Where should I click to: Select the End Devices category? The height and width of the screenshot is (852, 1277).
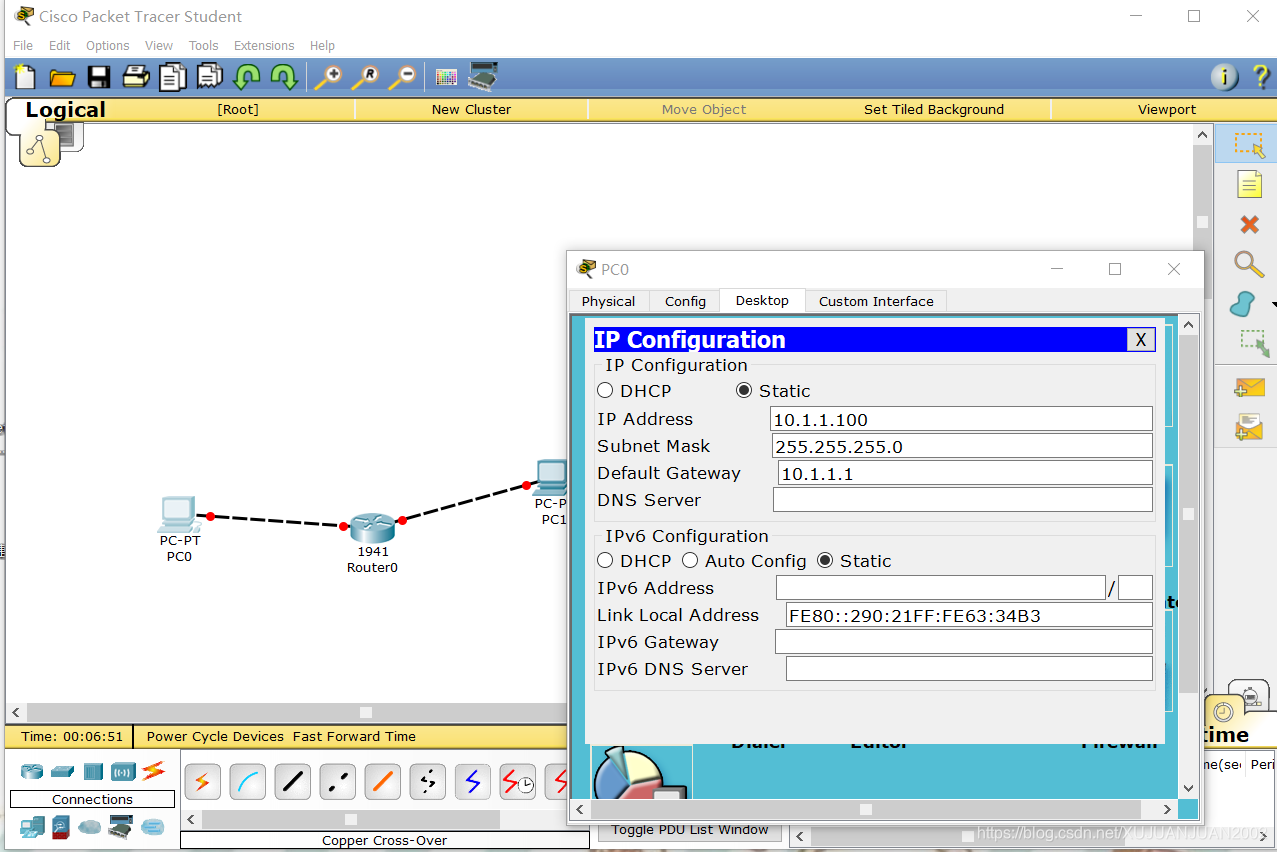(32, 827)
